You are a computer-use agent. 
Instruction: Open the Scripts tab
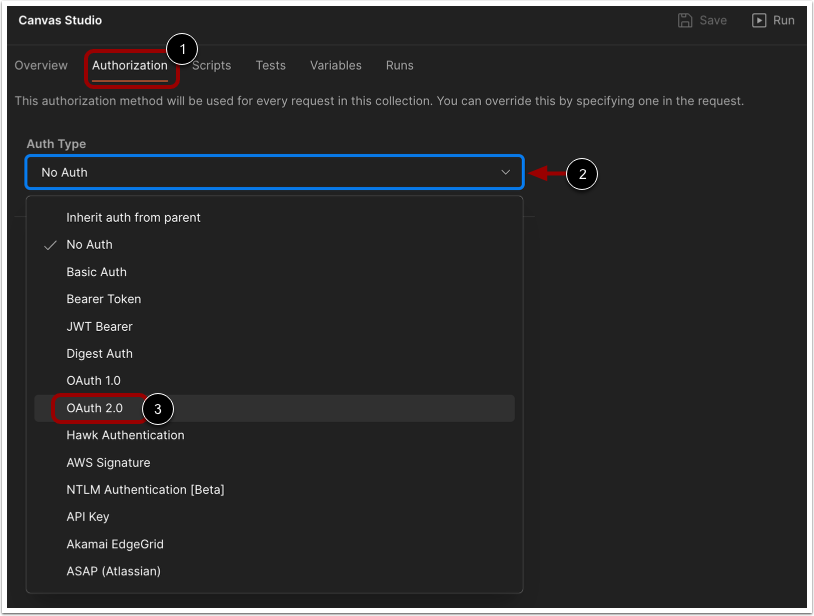point(211,65)
